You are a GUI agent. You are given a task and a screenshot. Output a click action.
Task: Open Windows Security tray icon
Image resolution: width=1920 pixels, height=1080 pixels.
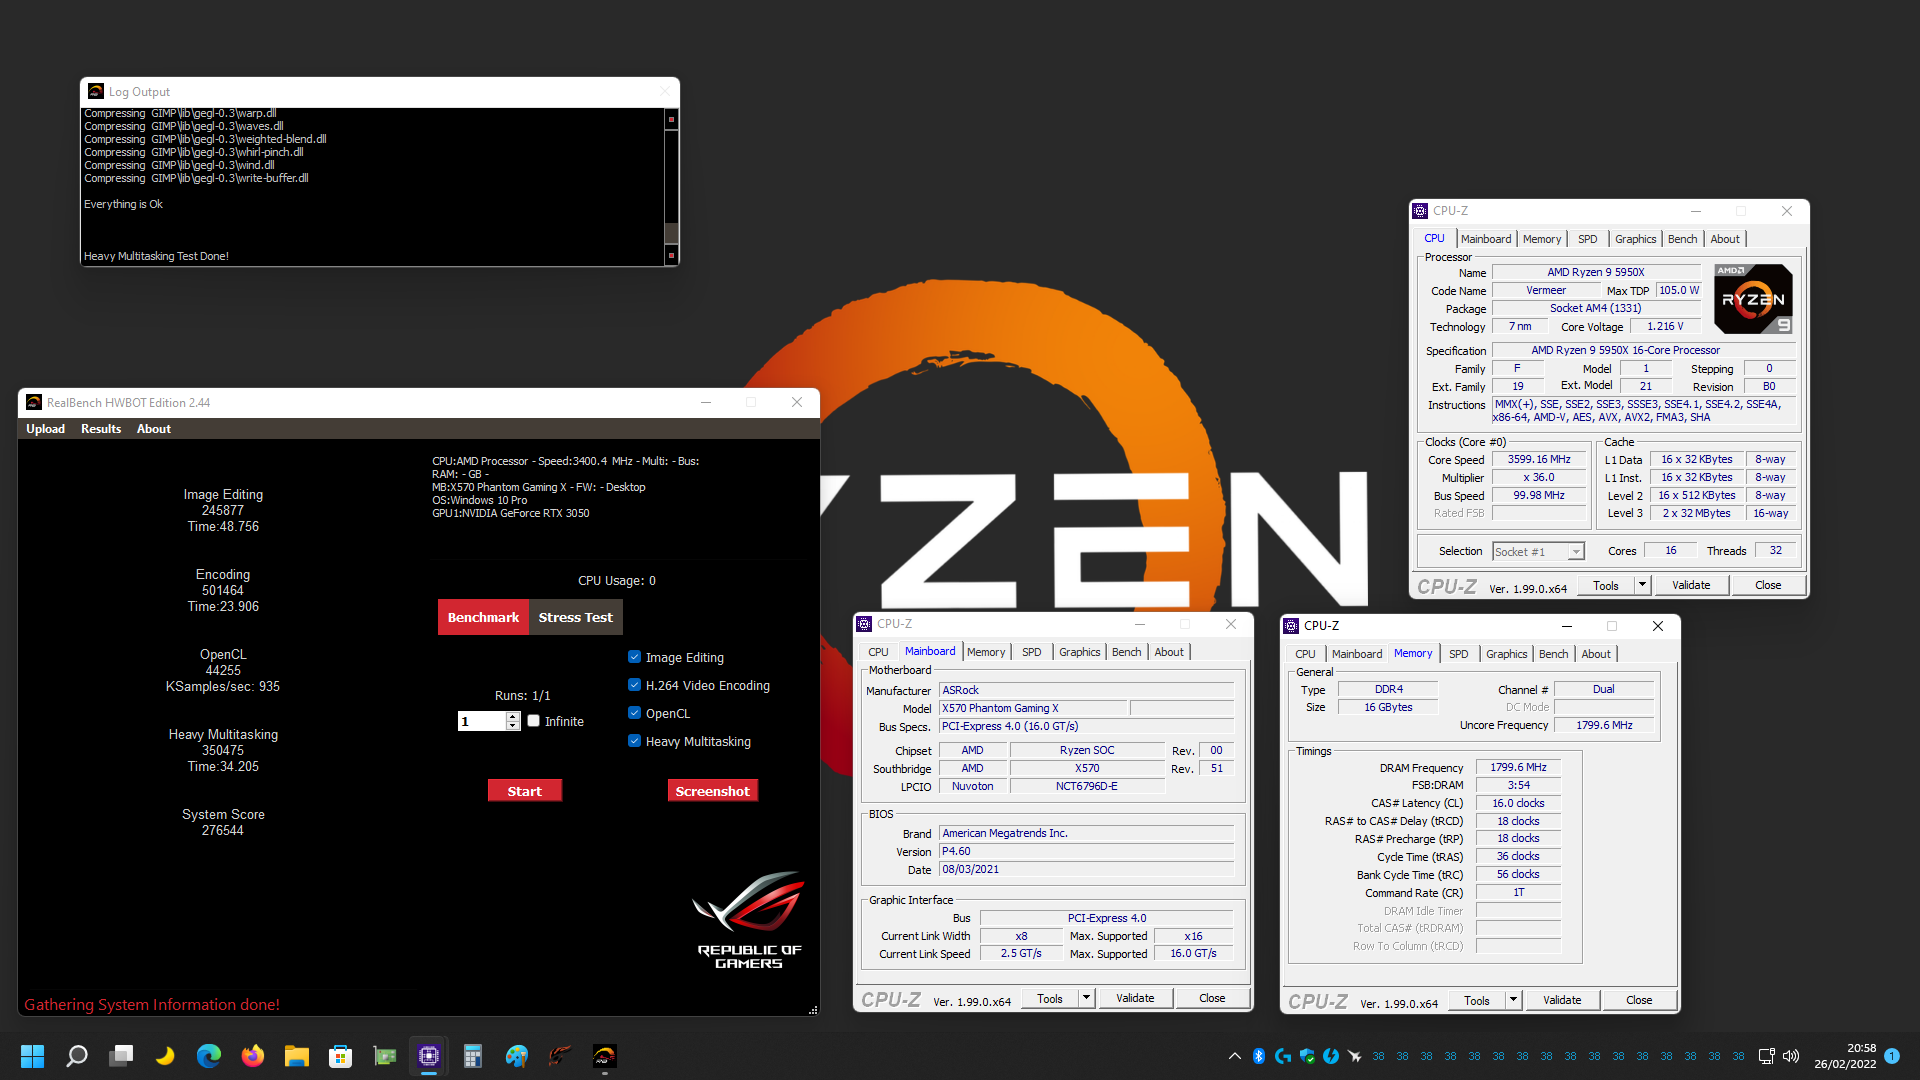pos(1307,1056)
